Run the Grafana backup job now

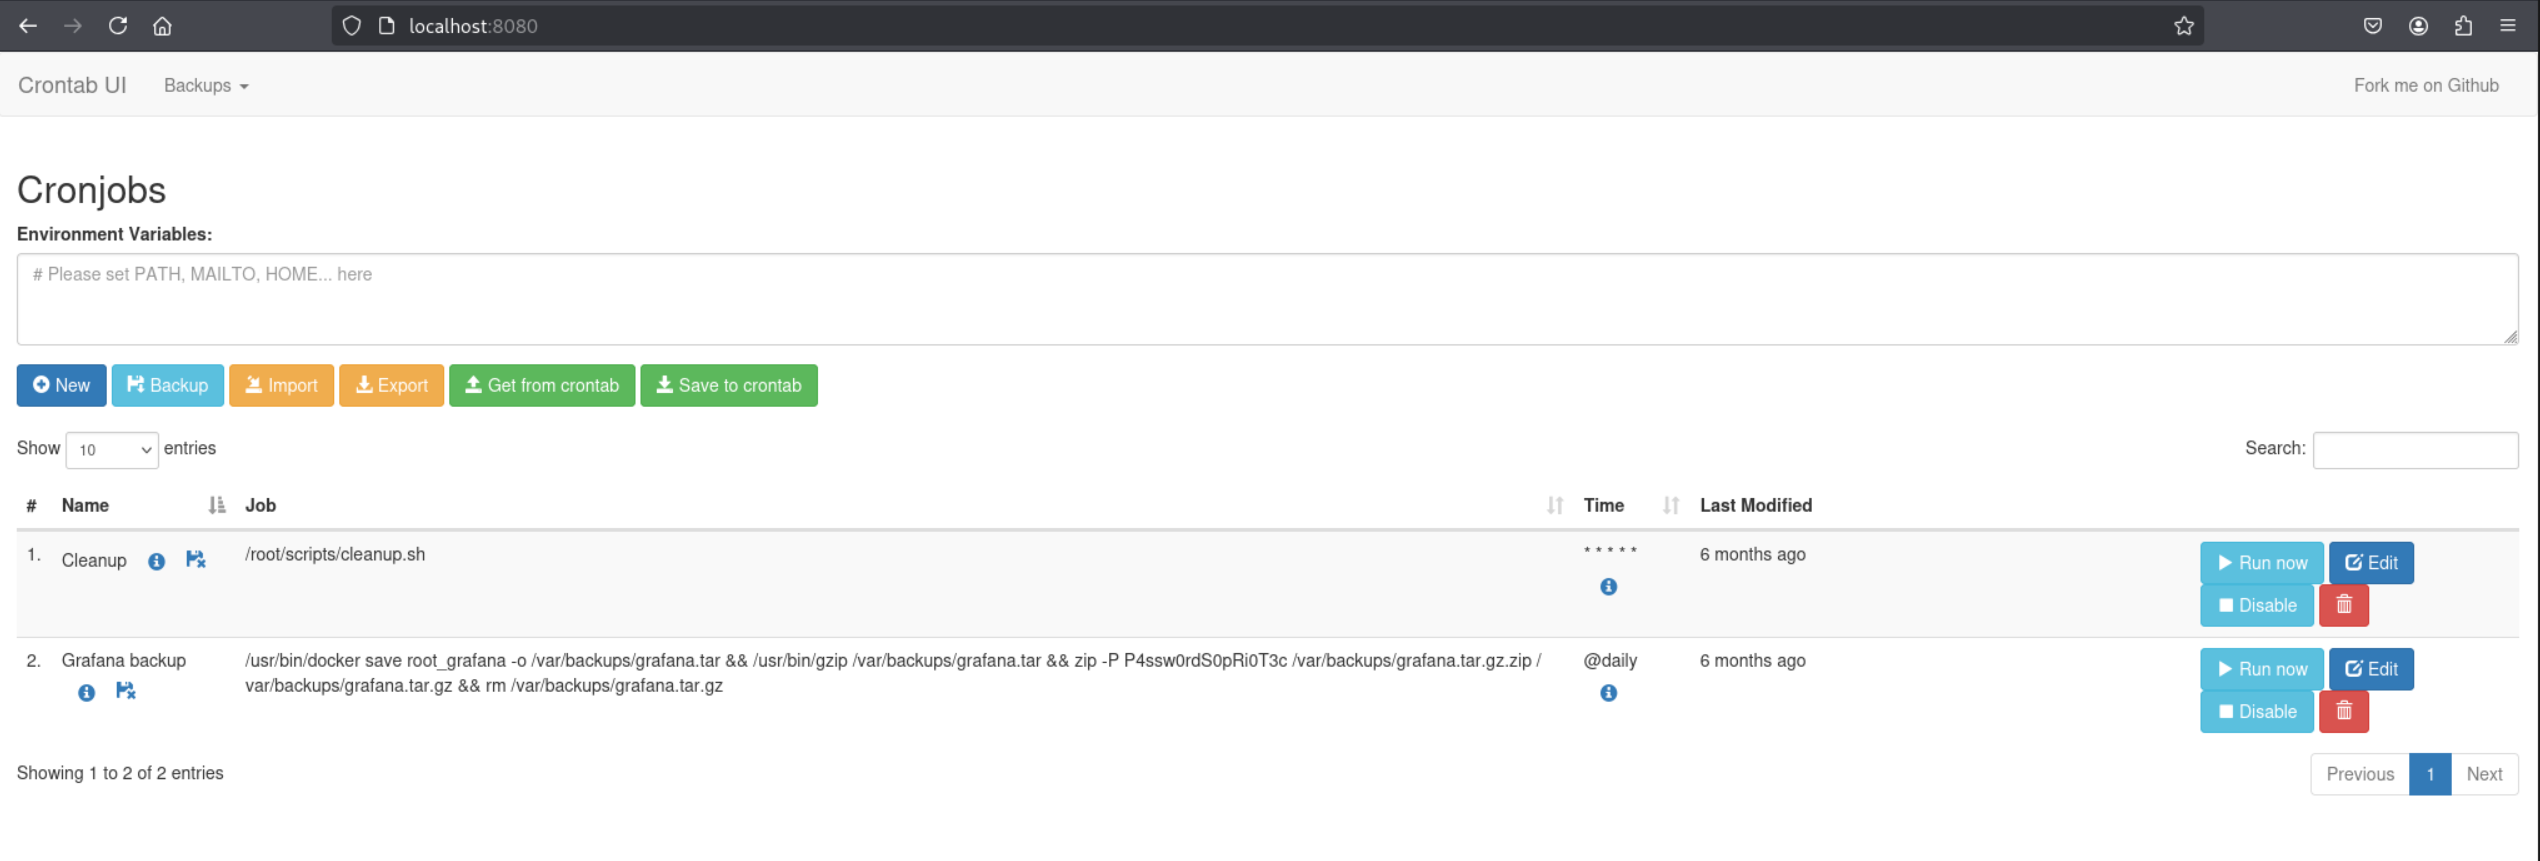[x=2261, y=669]
